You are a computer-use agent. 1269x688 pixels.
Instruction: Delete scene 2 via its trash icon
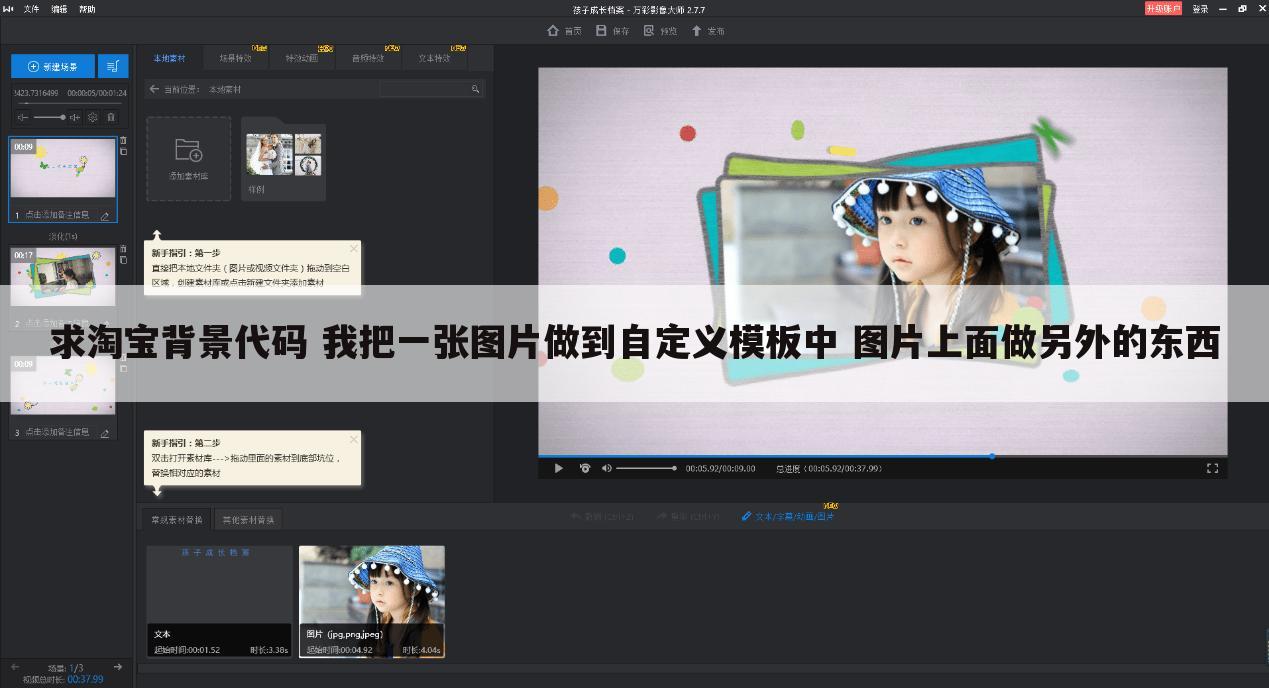[124, 249]
